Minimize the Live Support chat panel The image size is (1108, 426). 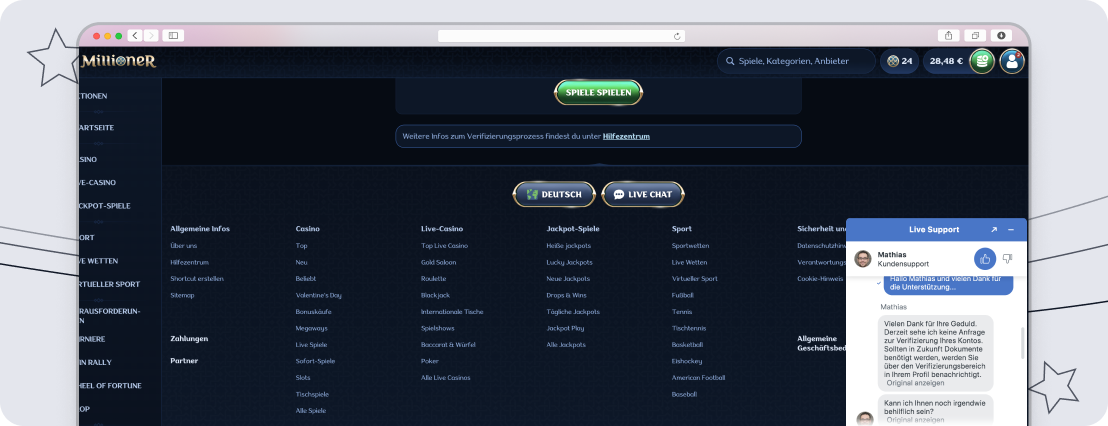click(1011, 230)
